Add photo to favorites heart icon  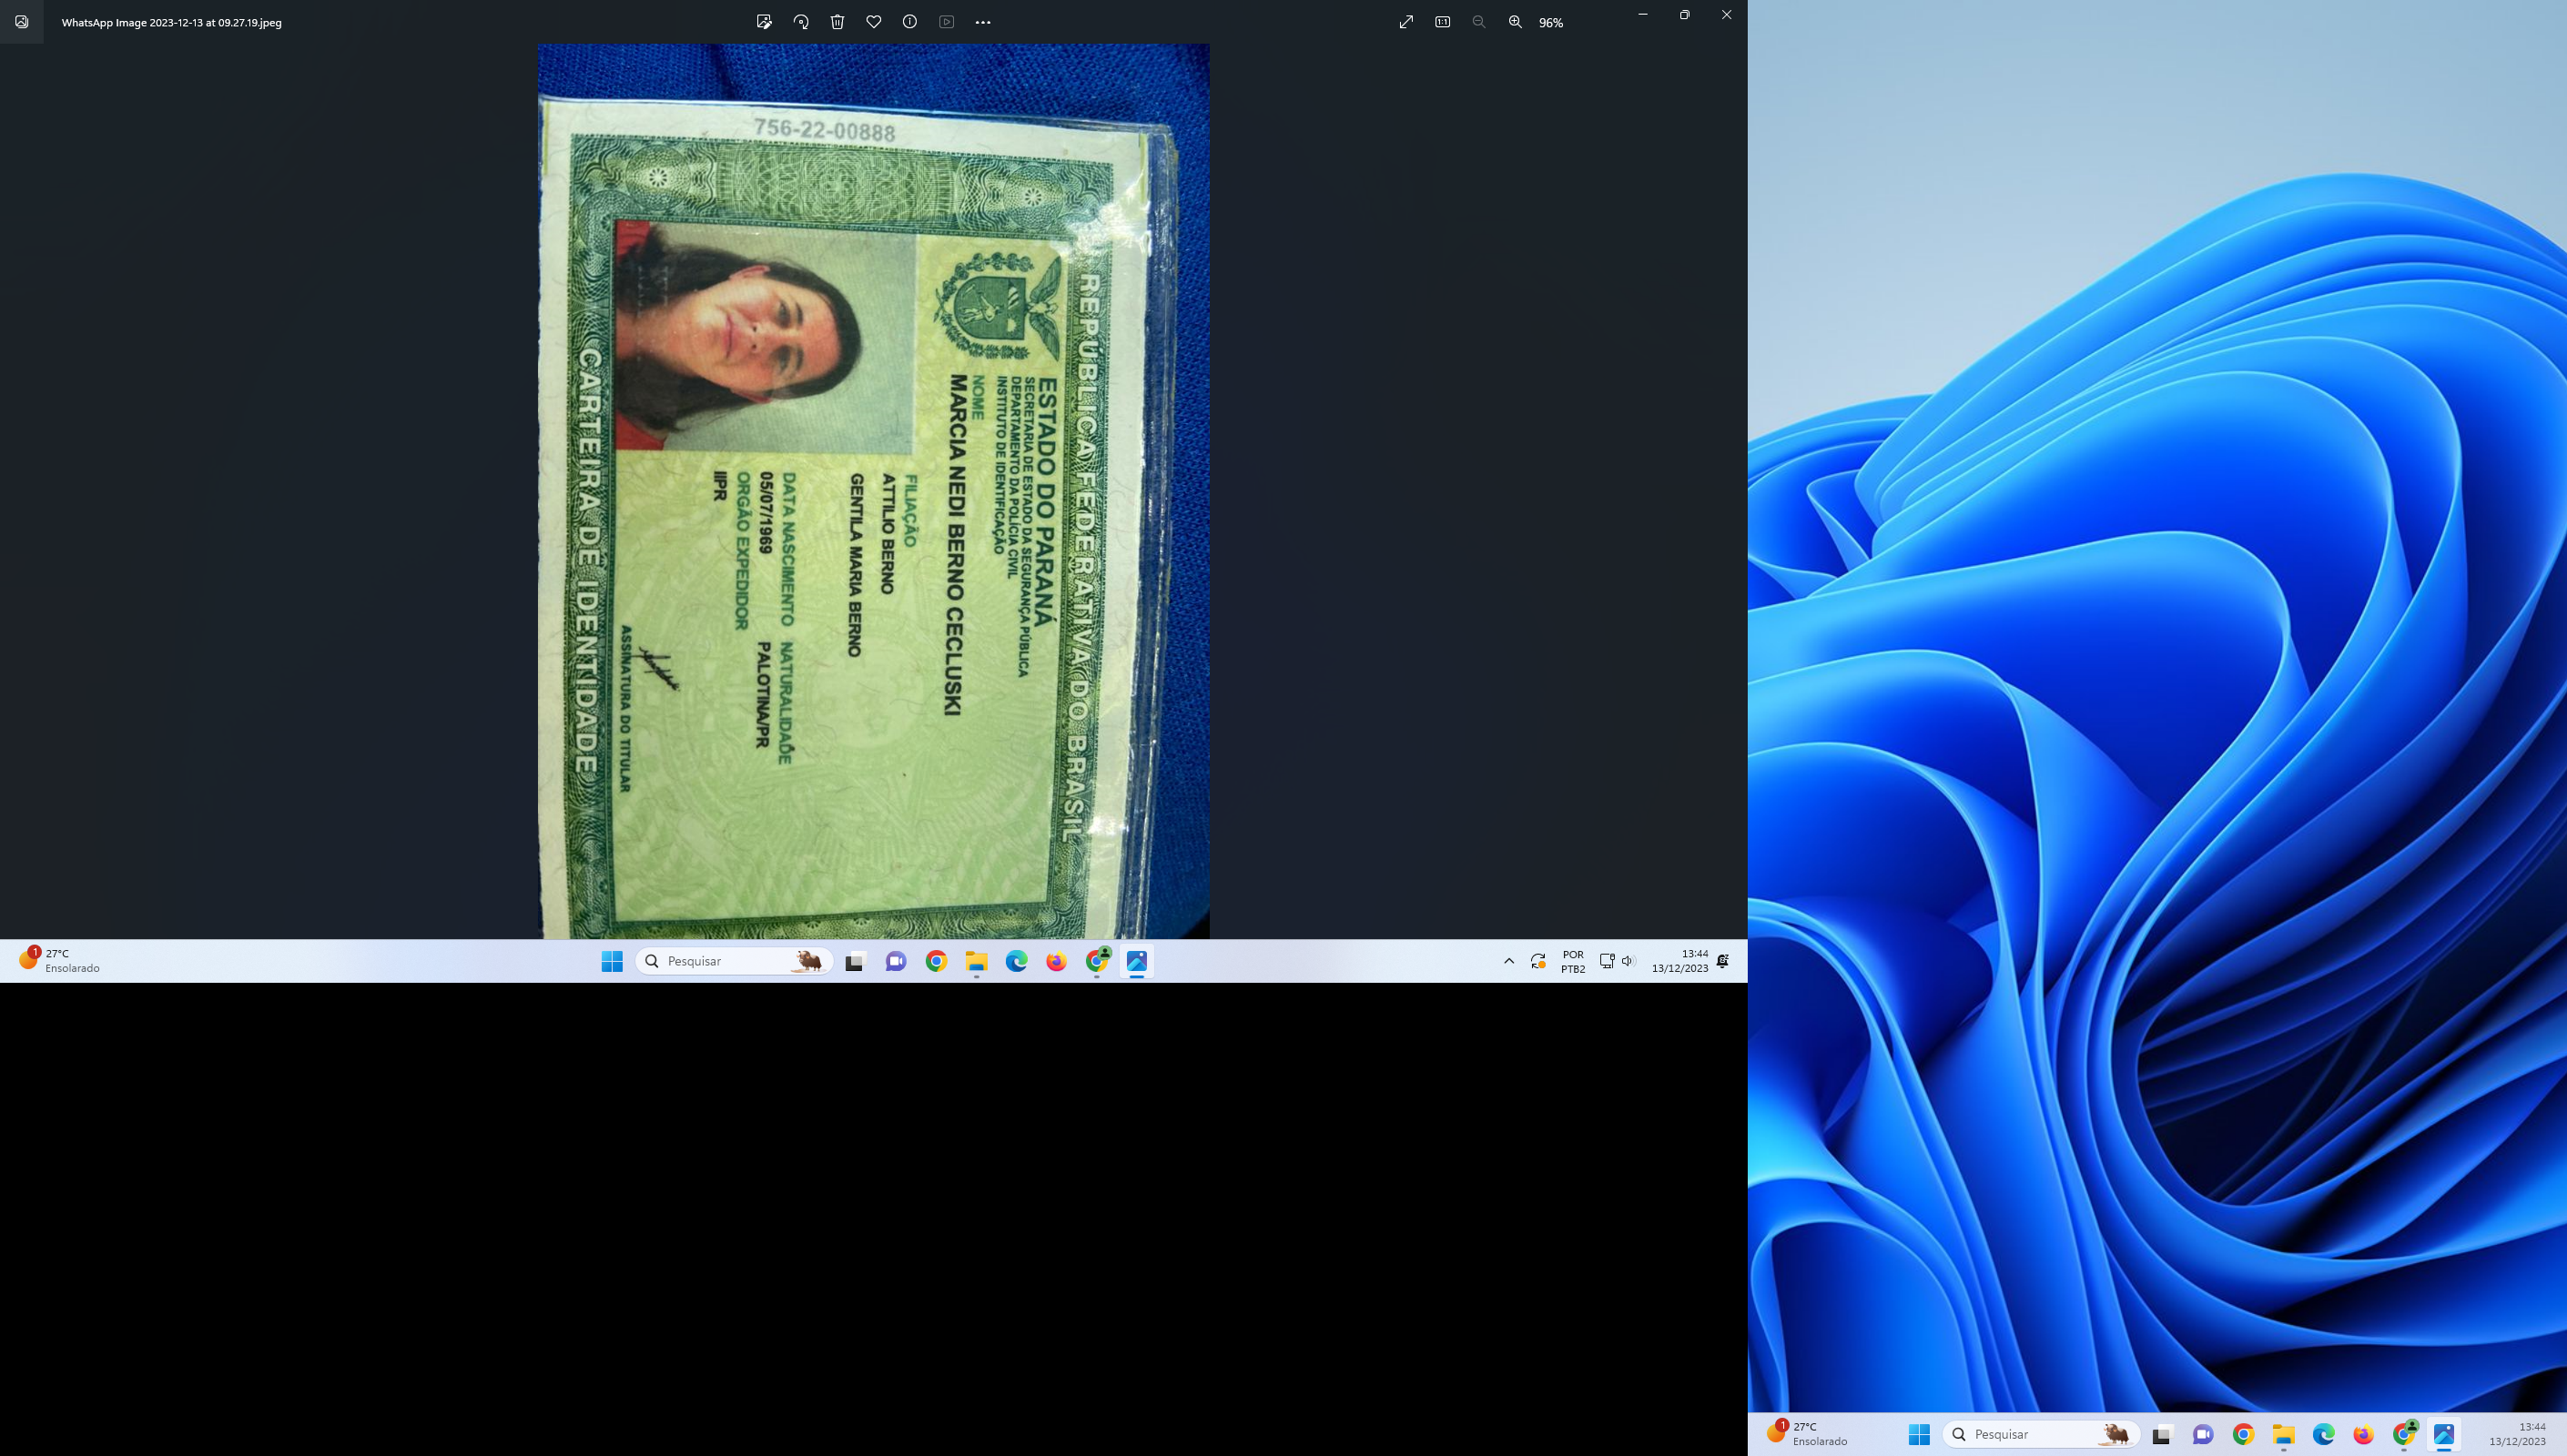pos(873,22)
